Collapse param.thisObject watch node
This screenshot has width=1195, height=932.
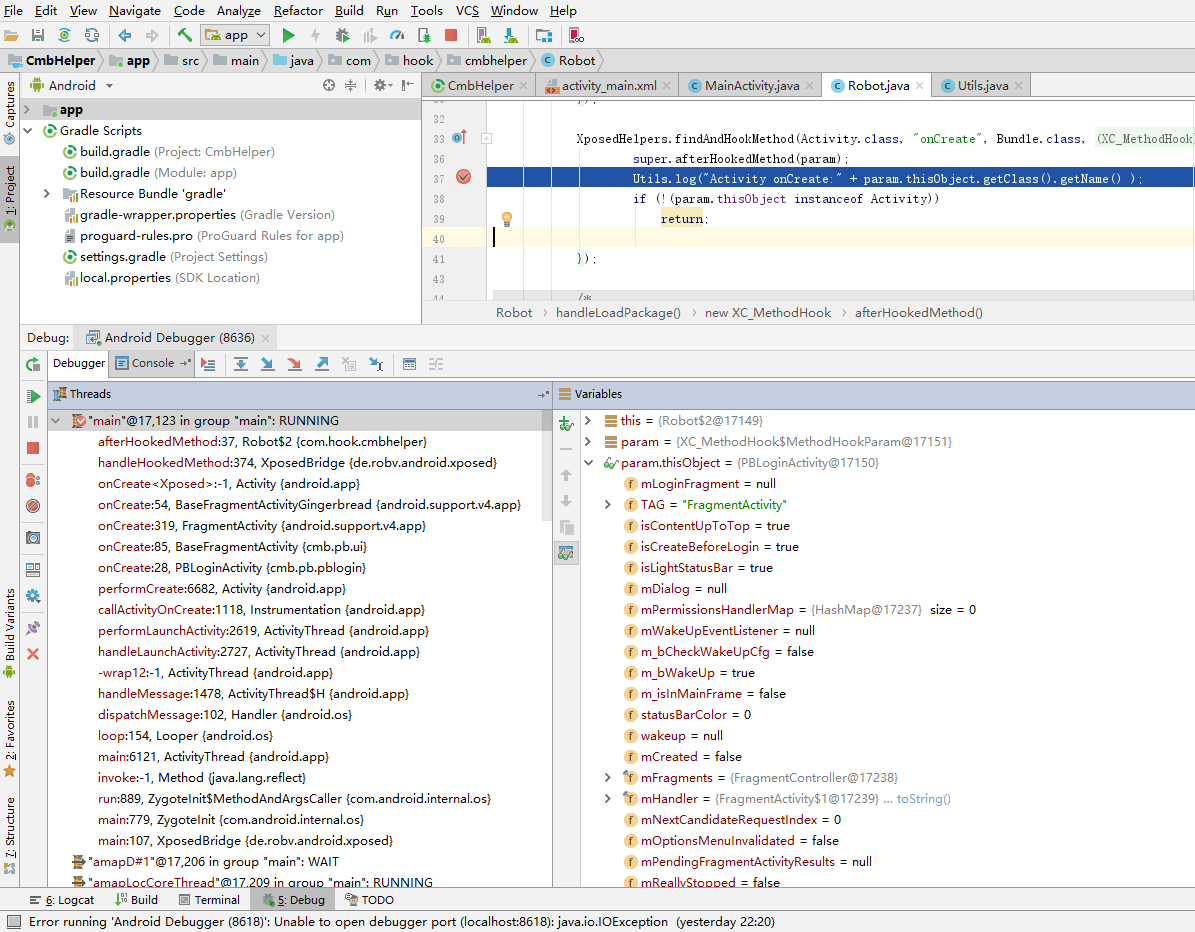(x=588, y=463)
